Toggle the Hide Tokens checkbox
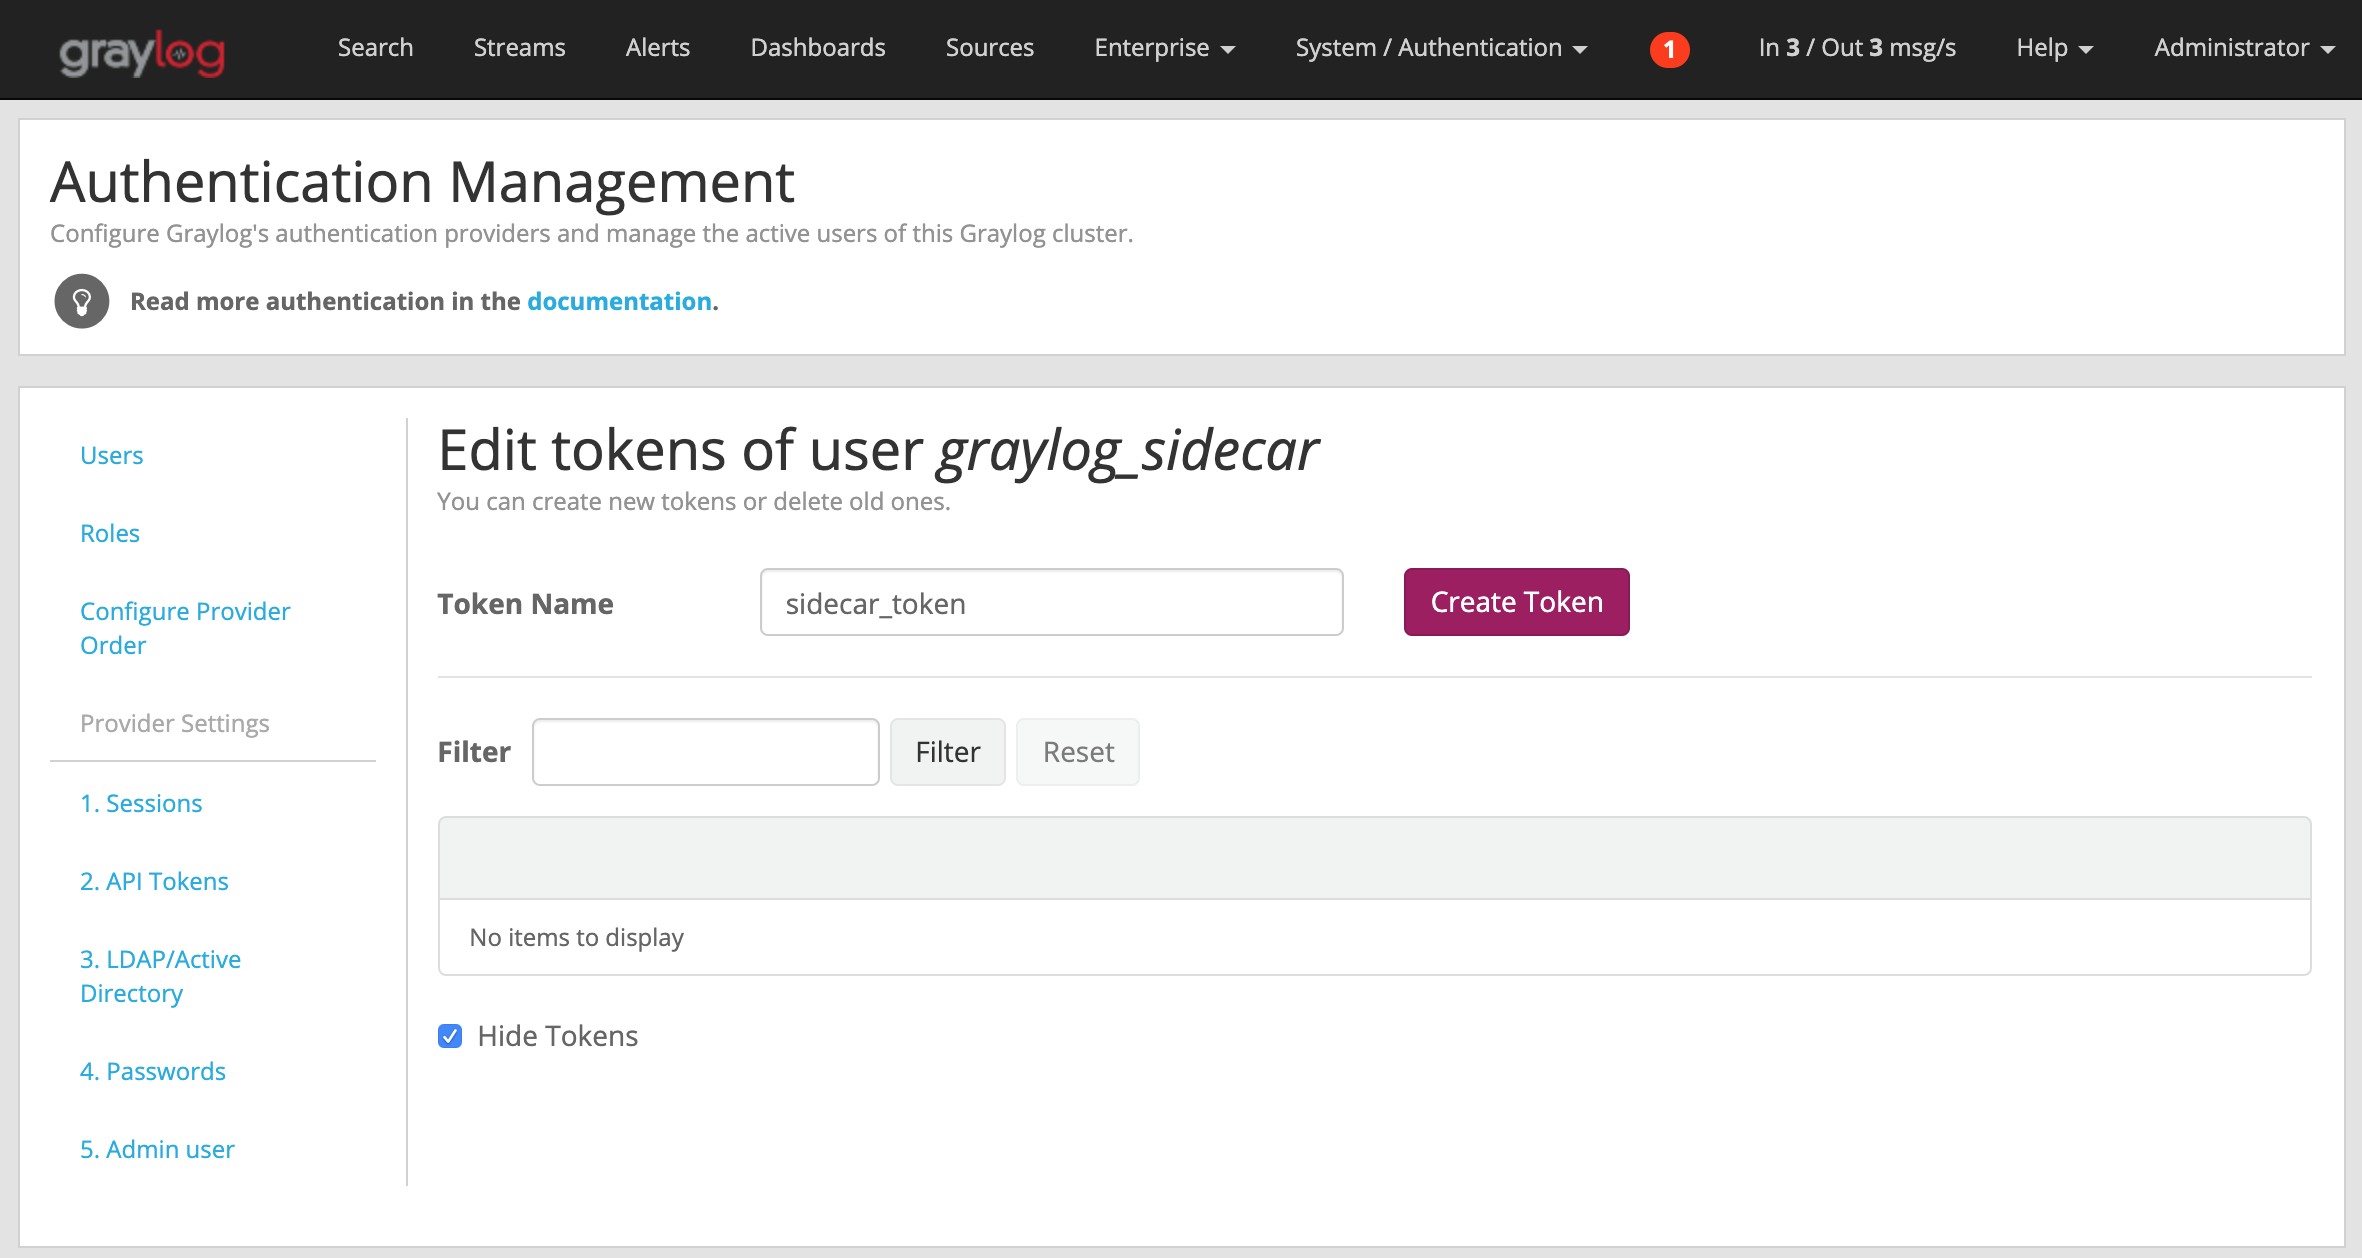Viewport: 2362px width, 1258px height. point(450,1036)
